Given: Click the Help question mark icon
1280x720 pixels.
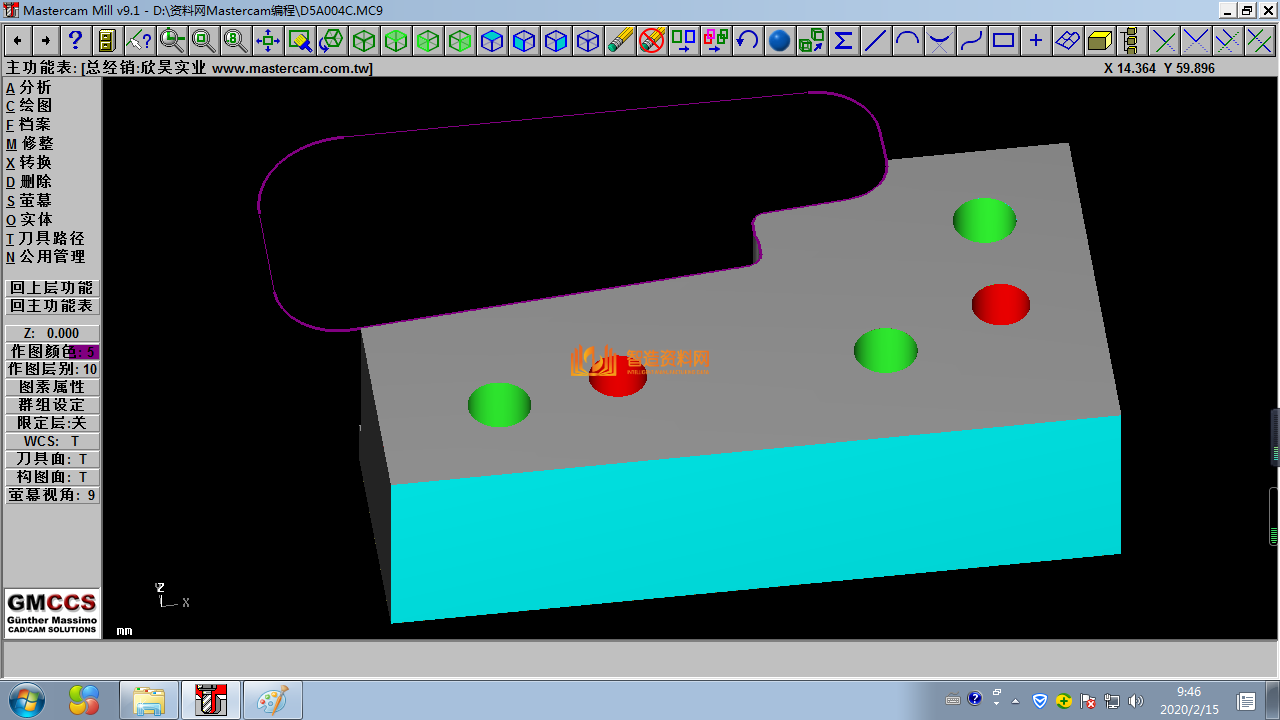Looking at the screenshot, I should (x=75, y=41).
